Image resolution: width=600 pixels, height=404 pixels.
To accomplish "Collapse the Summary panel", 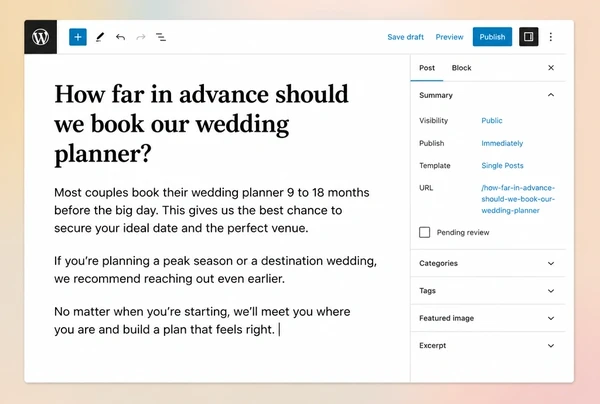I will [488, 95].
